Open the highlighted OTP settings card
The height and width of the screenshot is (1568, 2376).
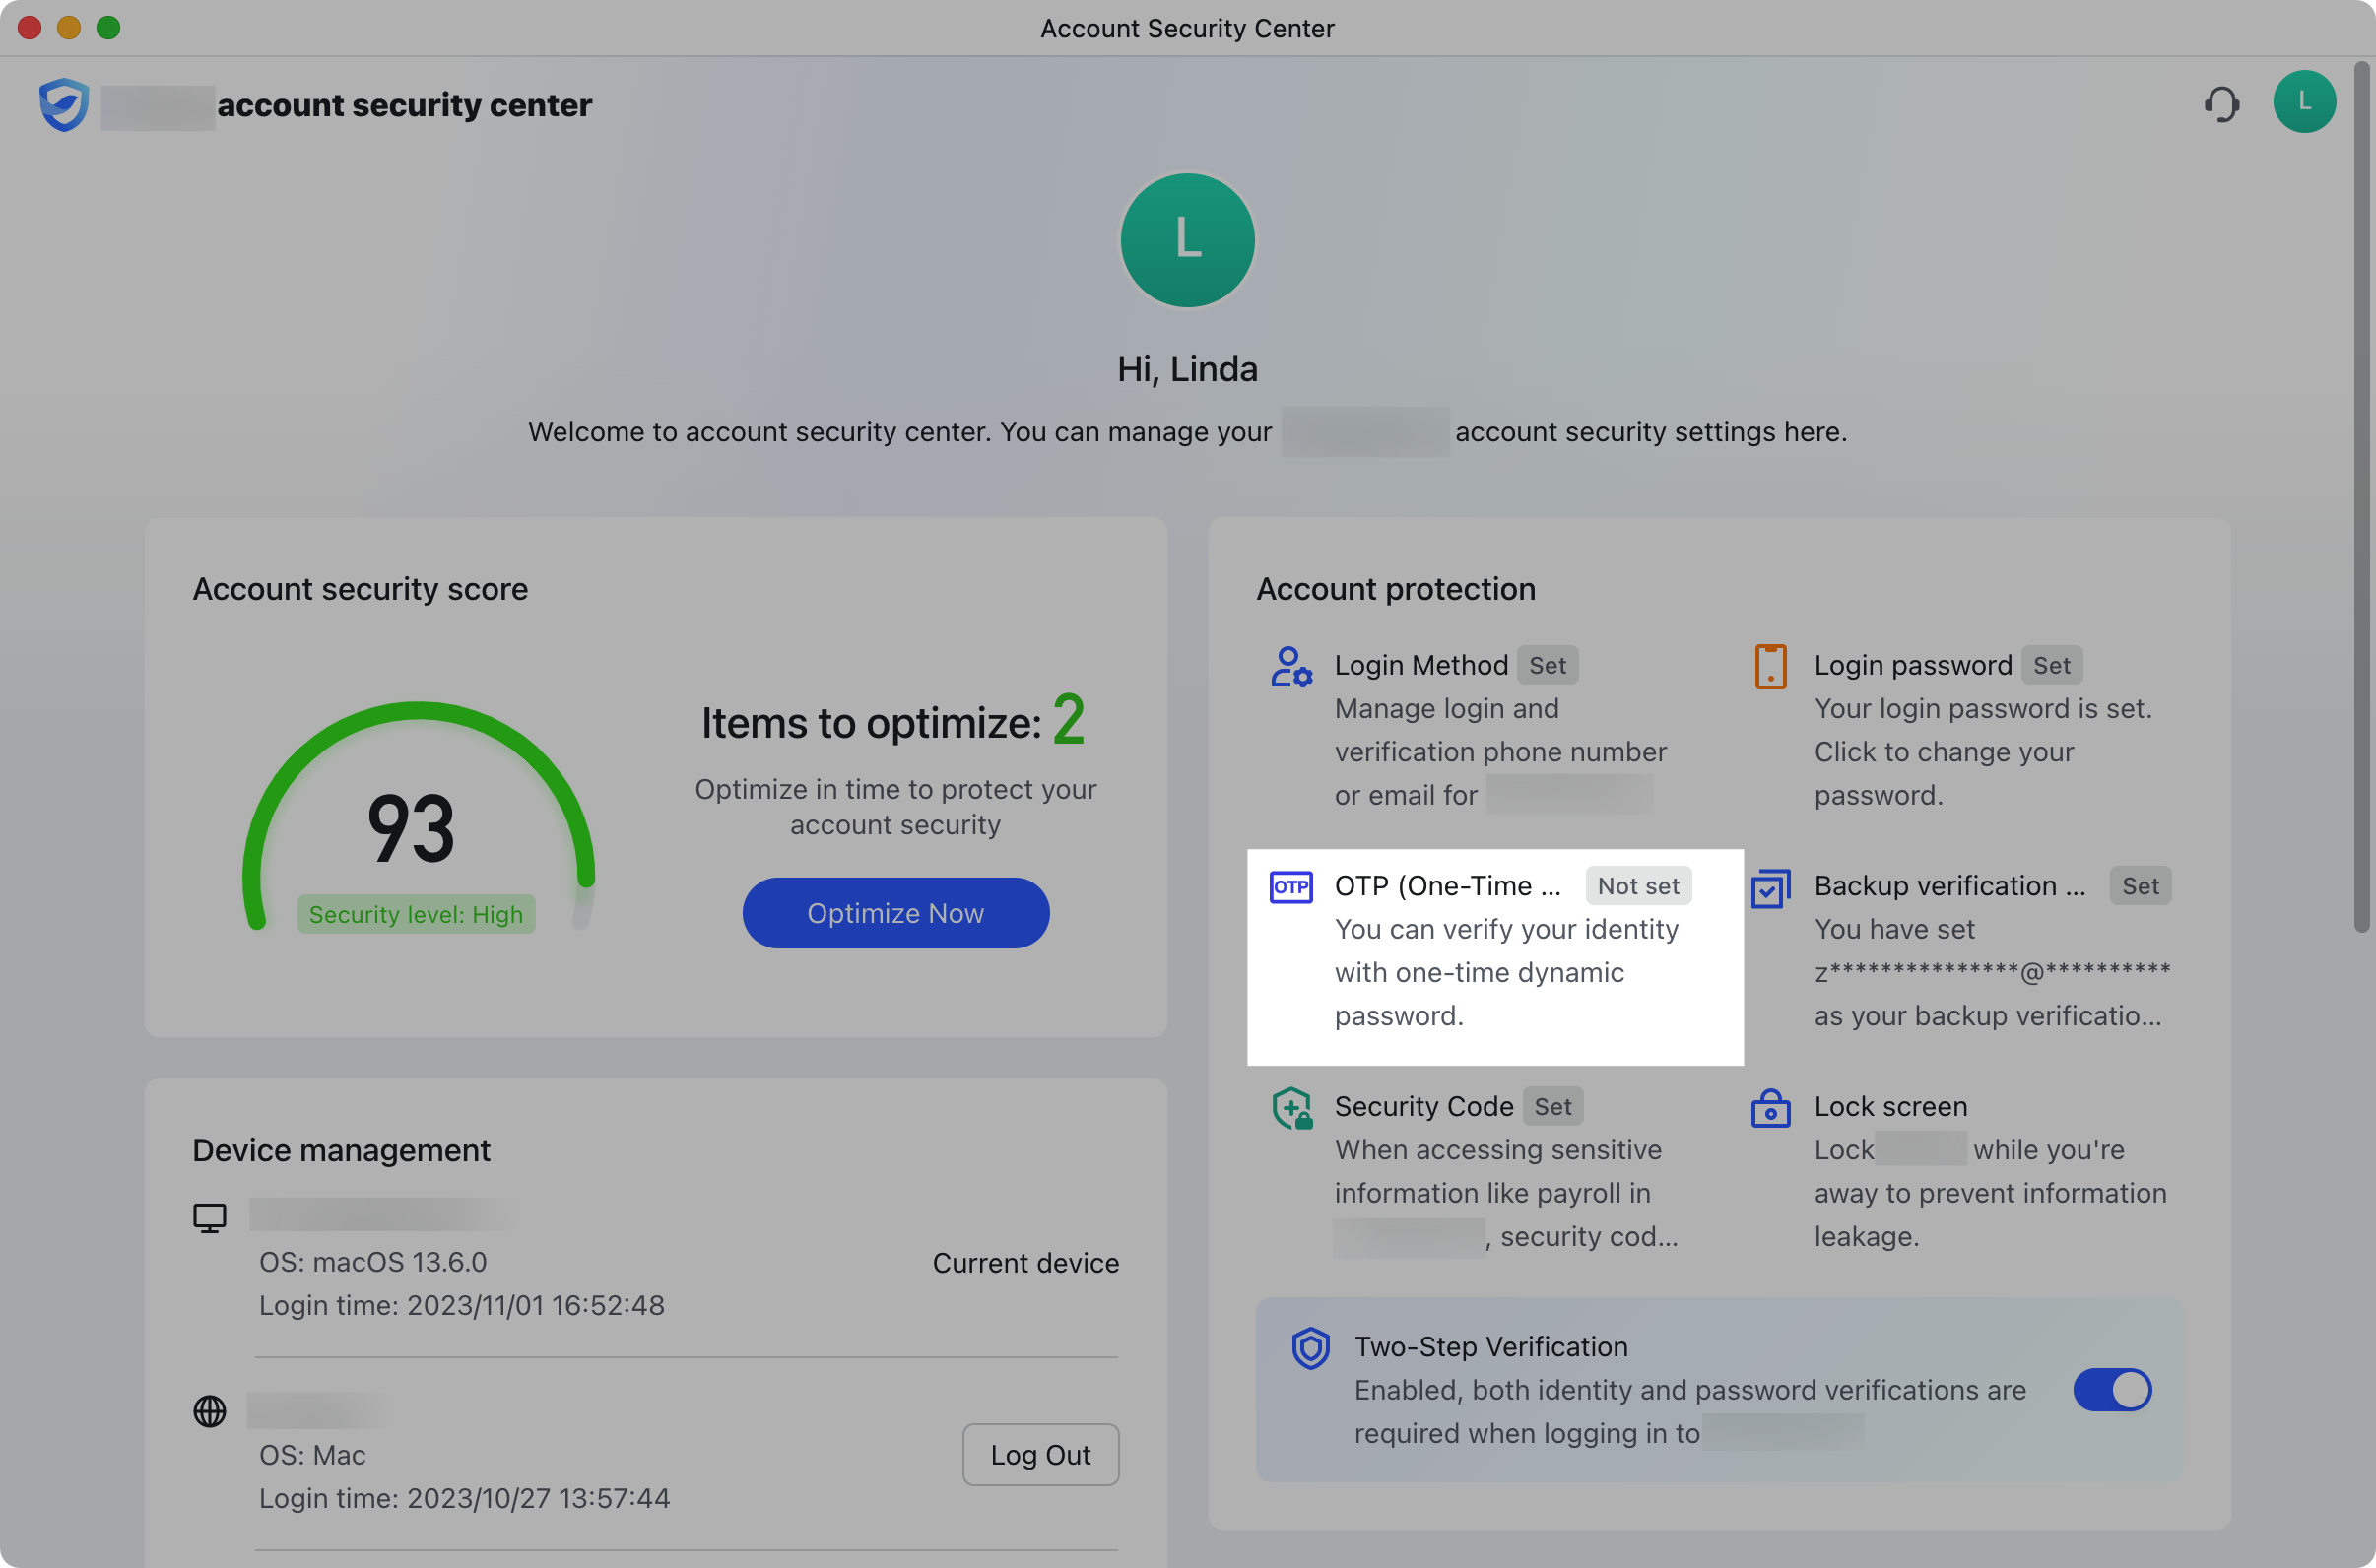click(1494, 956)
